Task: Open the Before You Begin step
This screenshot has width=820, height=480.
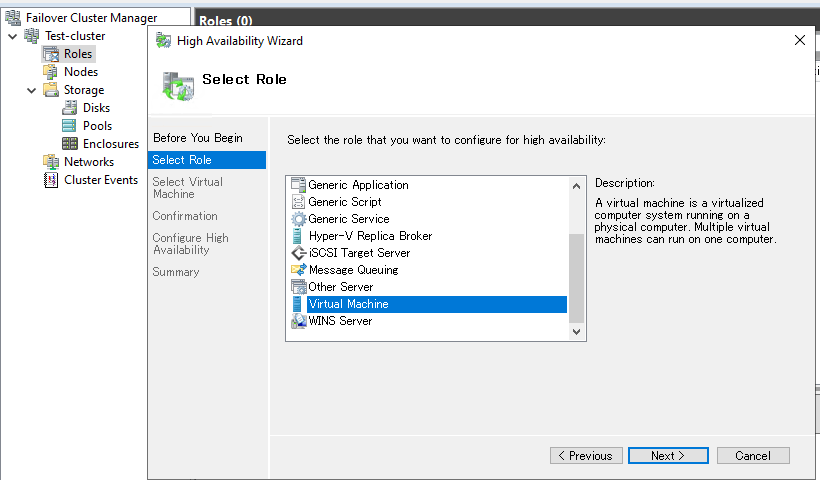Action: click(x=198, y=138)
